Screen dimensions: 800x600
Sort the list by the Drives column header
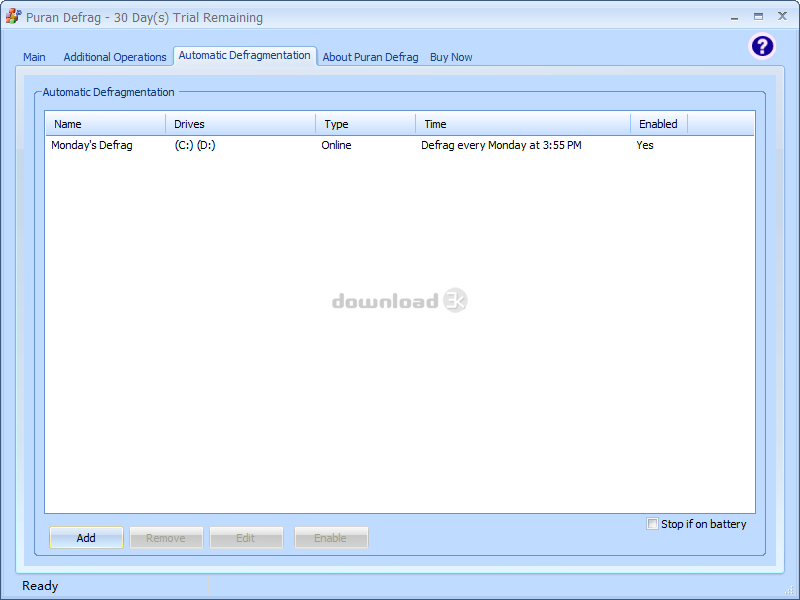point(241,124)
